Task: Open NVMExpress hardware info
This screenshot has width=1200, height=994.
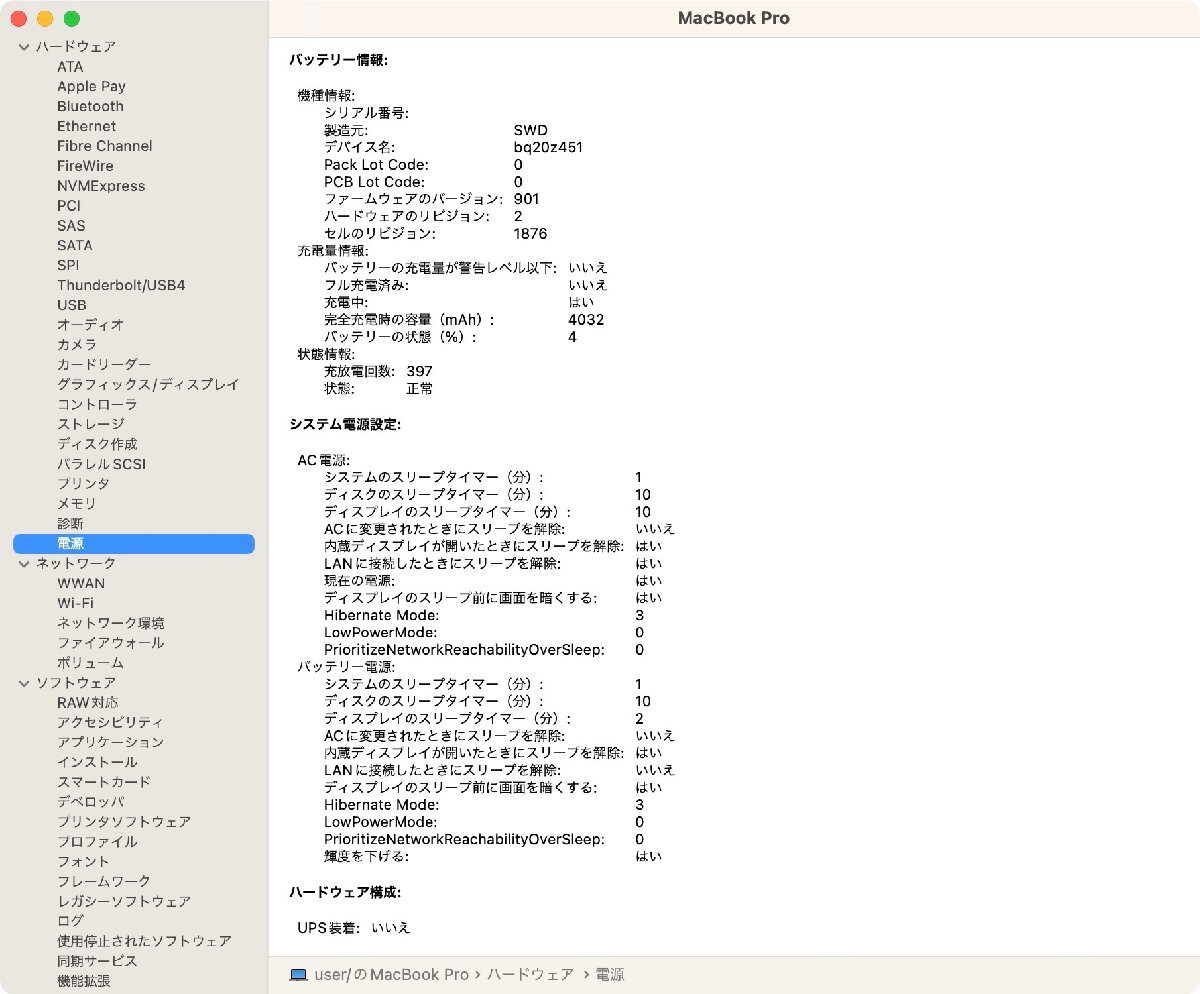Action: tap(101, 186)
